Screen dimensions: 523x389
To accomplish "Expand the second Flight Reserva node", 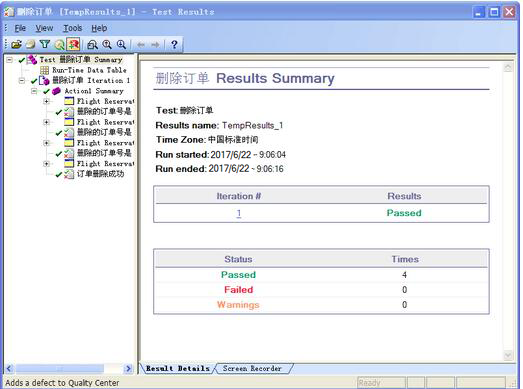I will (47, 122).
